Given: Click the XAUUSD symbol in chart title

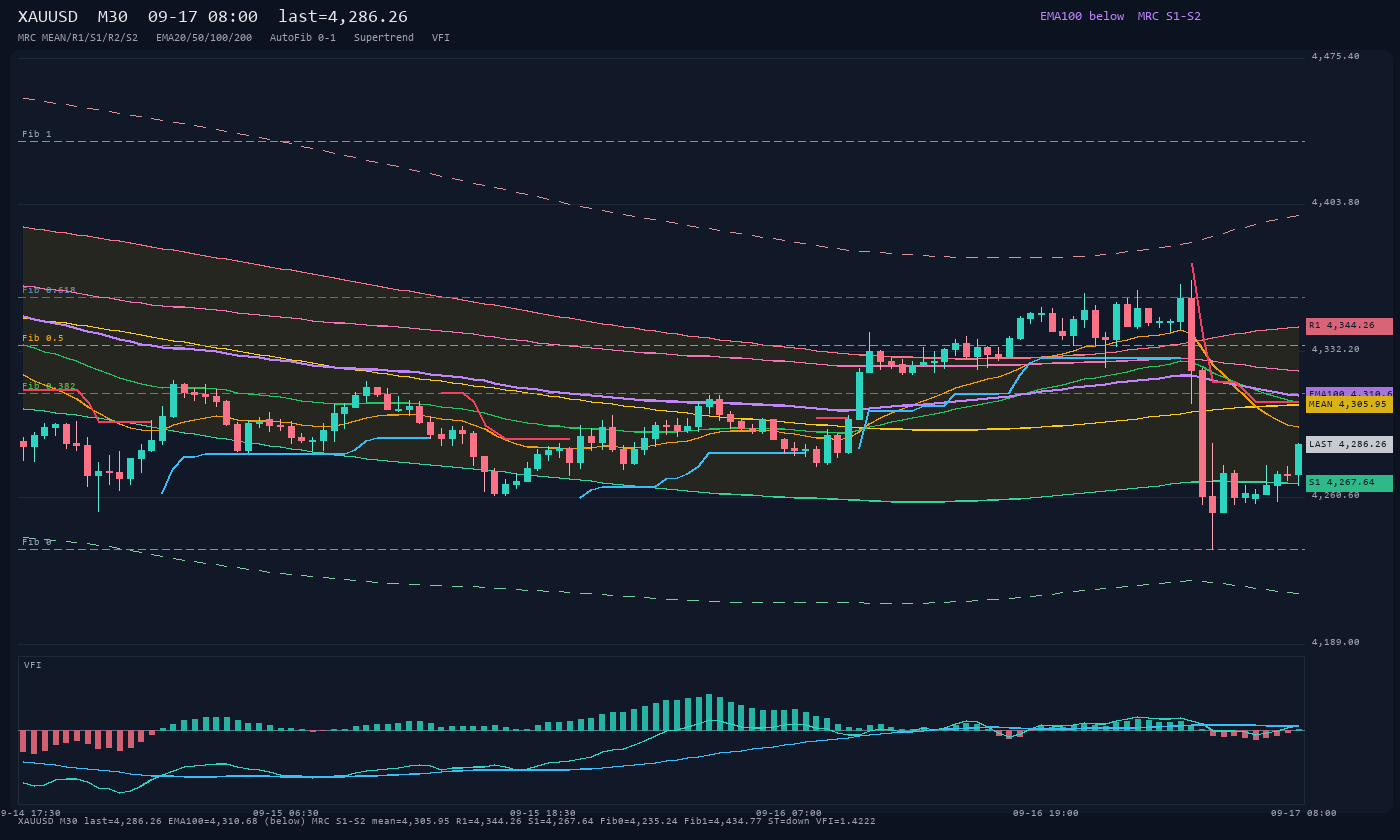Looking at the screenshot, I should click(x=48, y=17).
